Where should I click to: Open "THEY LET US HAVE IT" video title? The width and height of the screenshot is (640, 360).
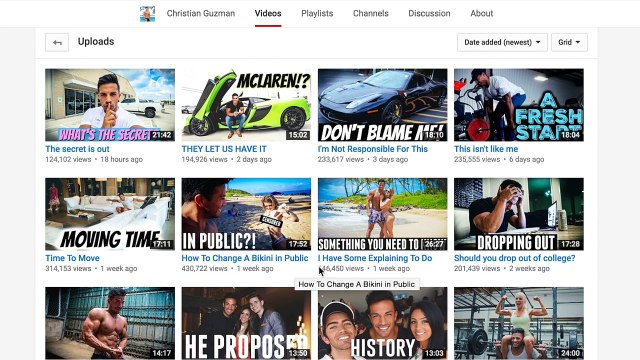pos(224,149)
